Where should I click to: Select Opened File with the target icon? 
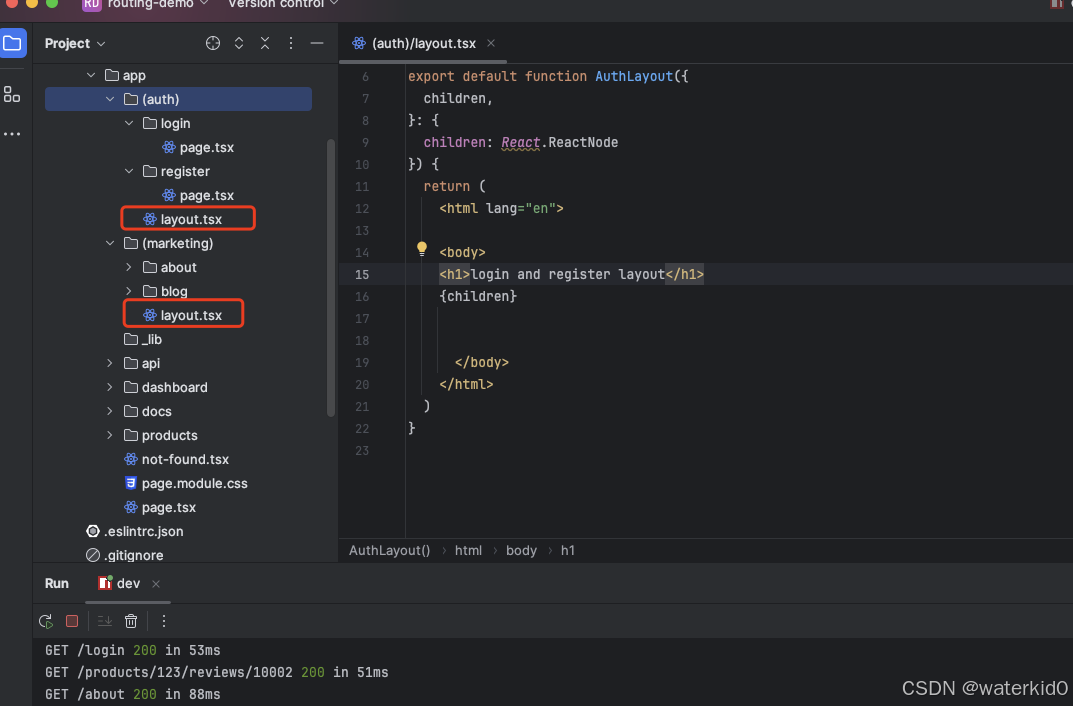click(x=213, y=43)
